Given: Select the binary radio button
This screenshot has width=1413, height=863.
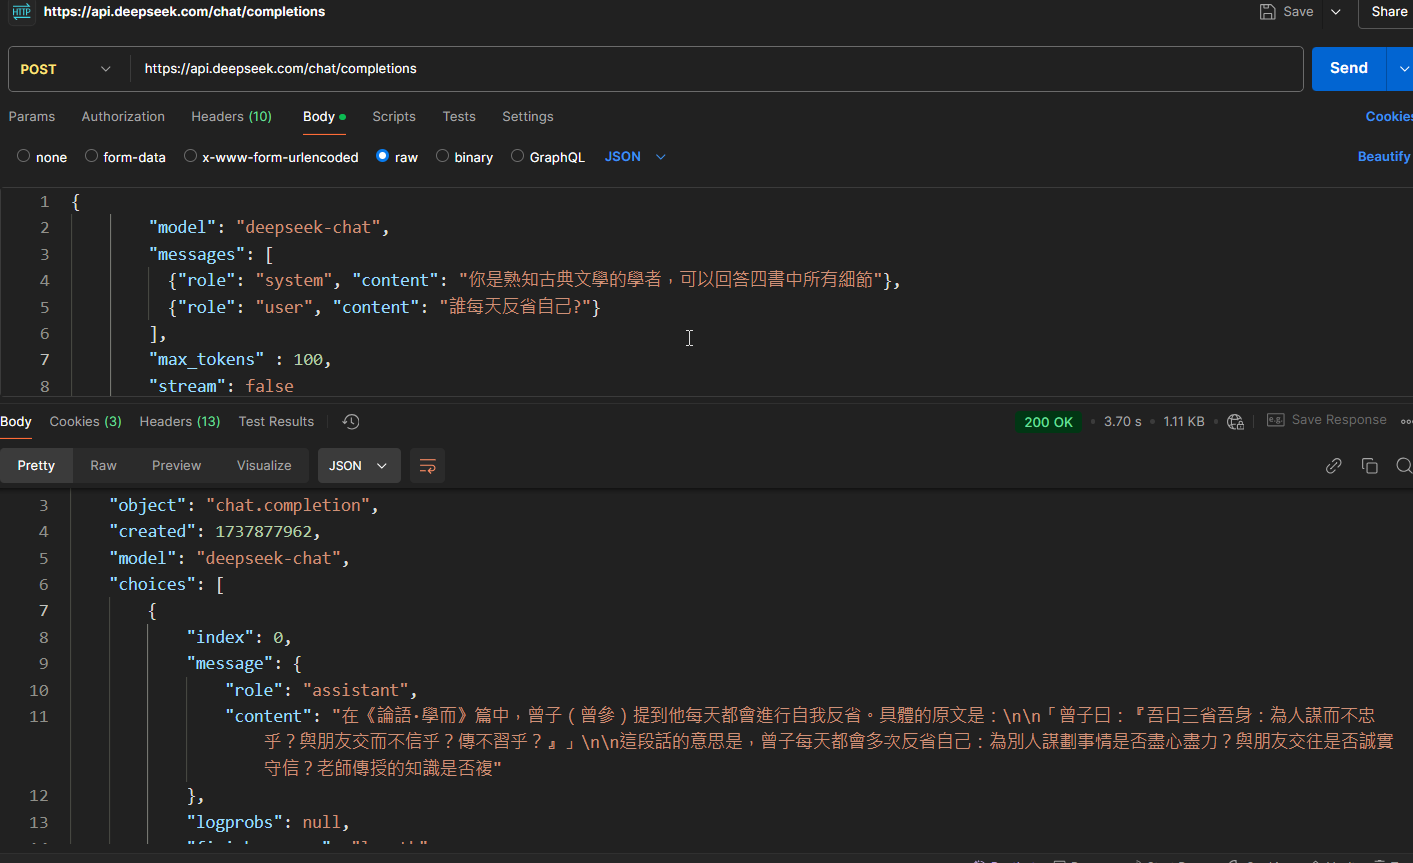Looking at the screenshot, I should 442,156.
